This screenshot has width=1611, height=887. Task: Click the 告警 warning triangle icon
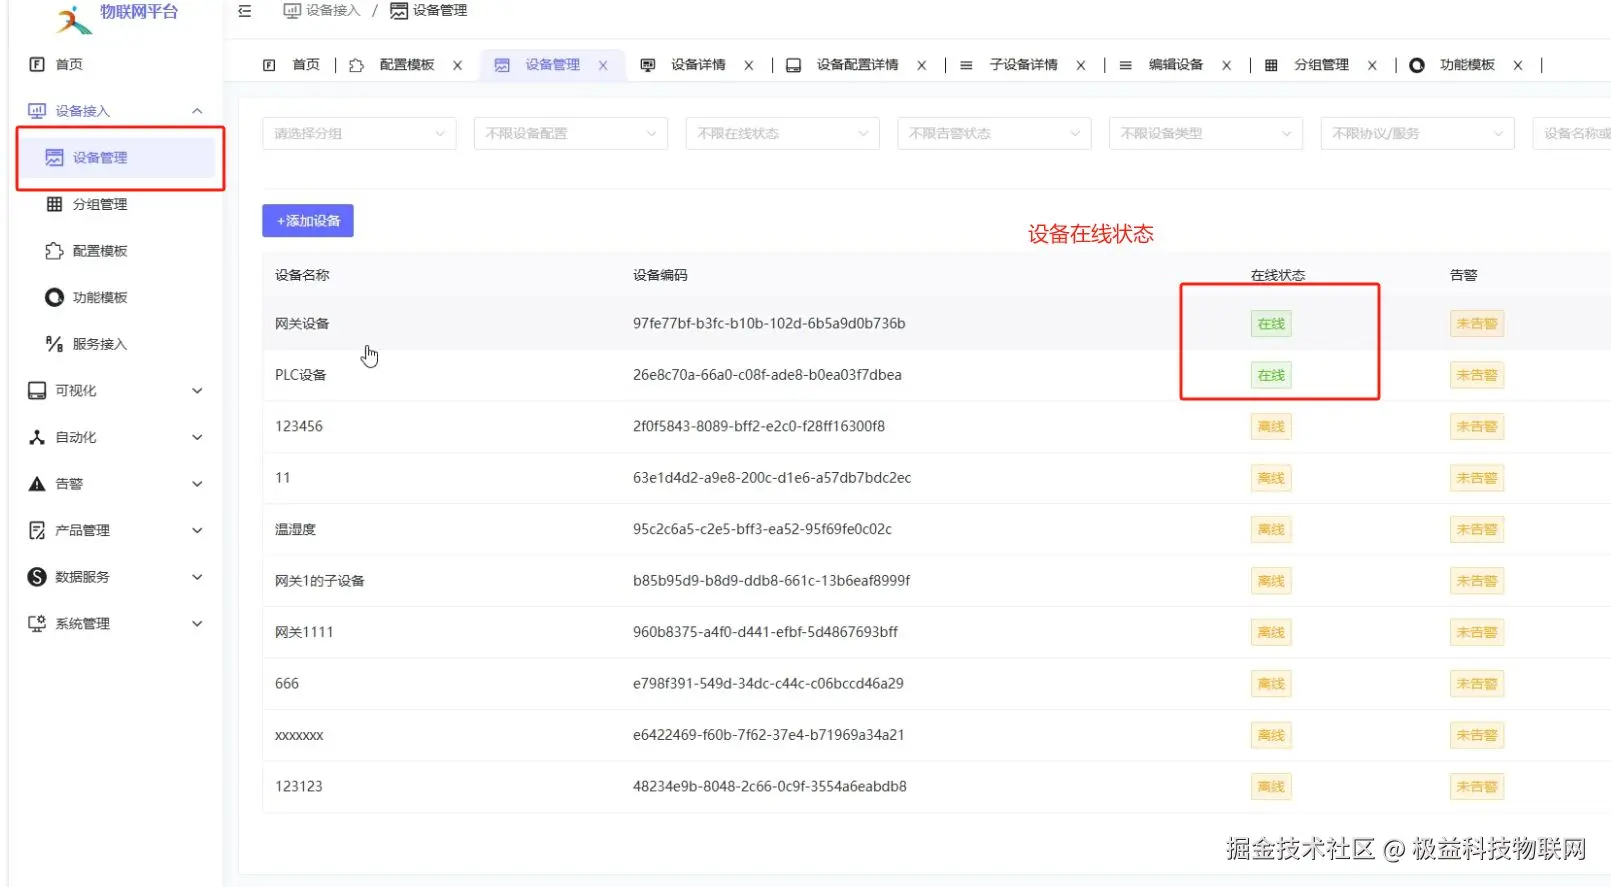click(x=37, y=484)
